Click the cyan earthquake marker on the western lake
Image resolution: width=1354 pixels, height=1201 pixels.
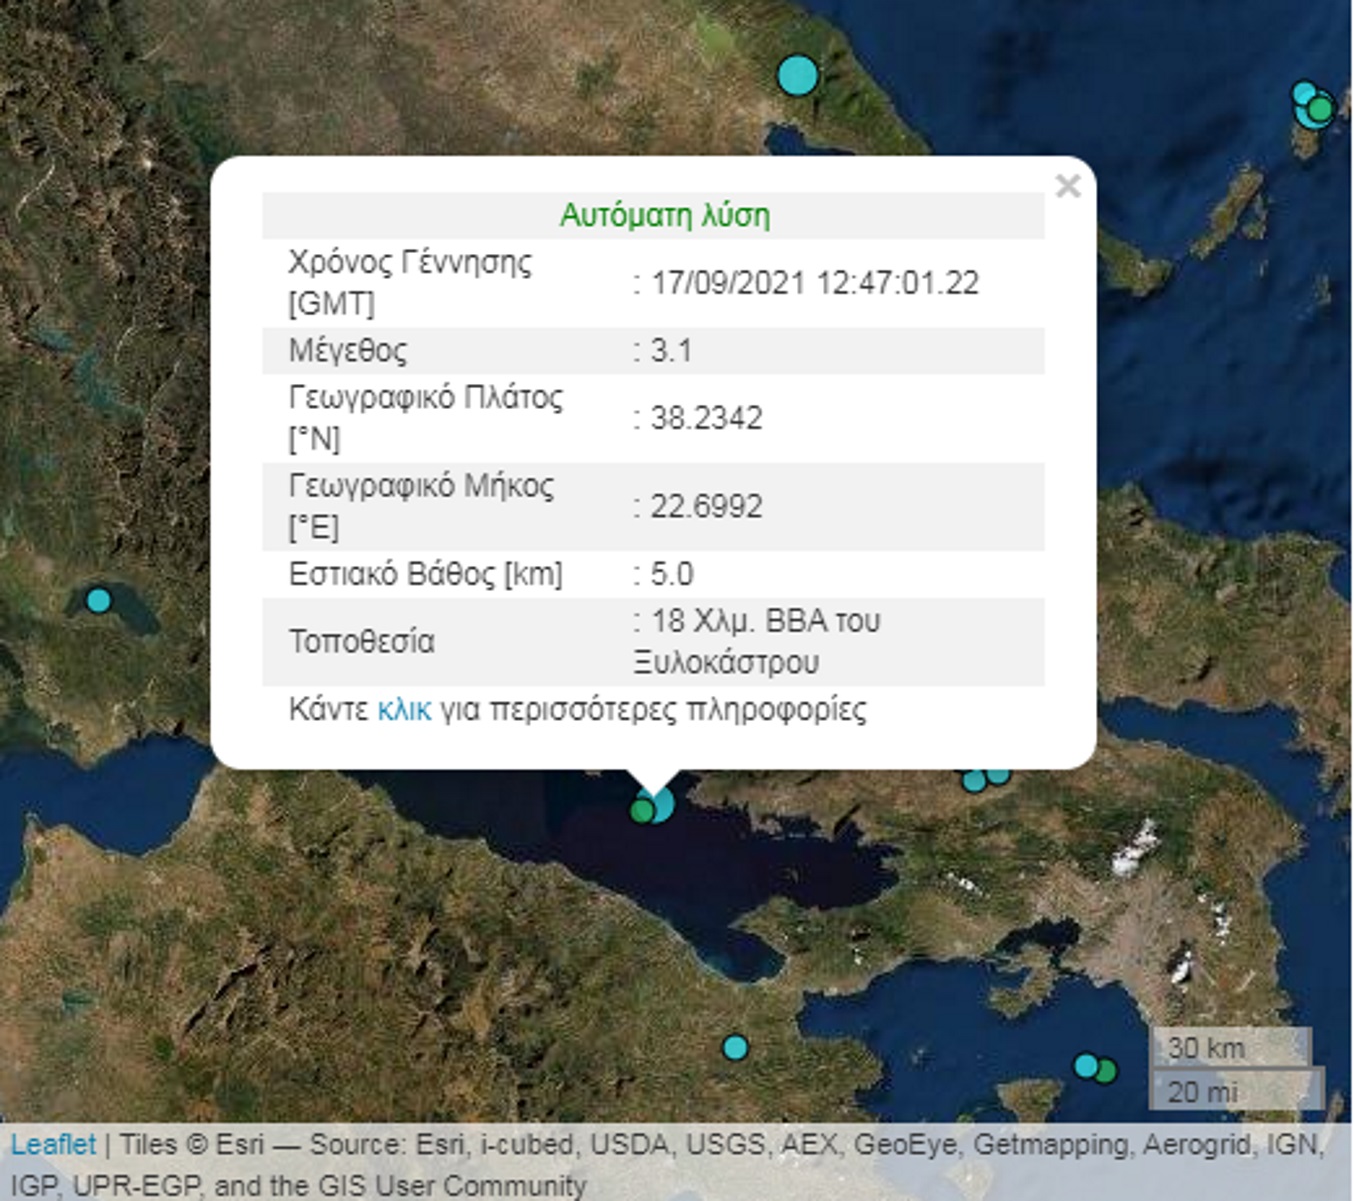(x=98, y=600)
